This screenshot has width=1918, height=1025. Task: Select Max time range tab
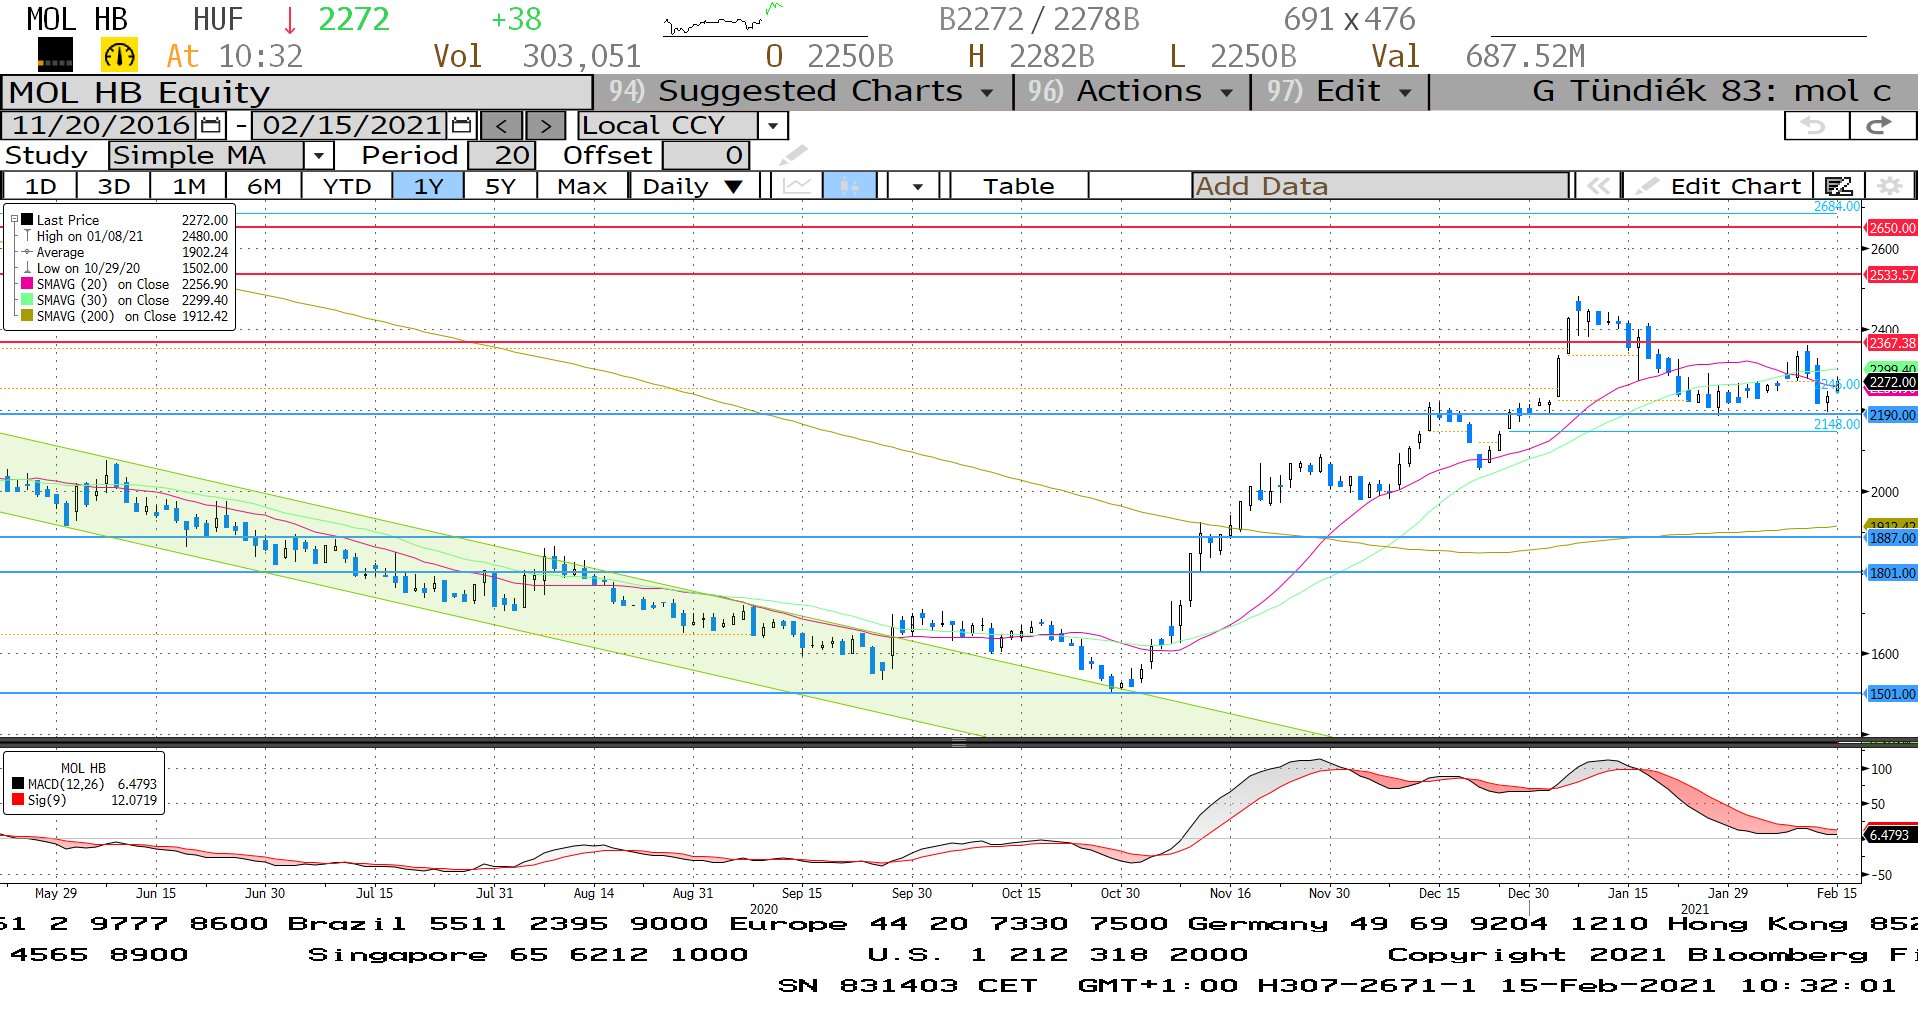[582, 186]
